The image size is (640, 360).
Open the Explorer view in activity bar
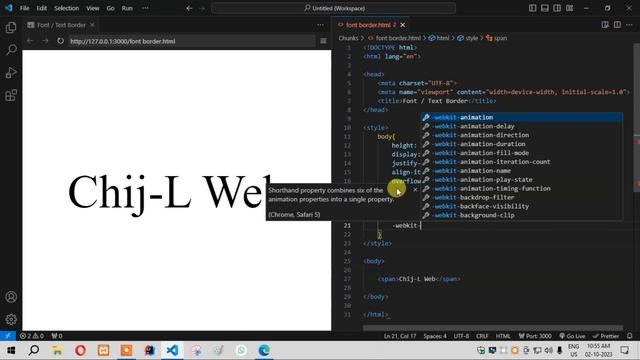(11, 27)
